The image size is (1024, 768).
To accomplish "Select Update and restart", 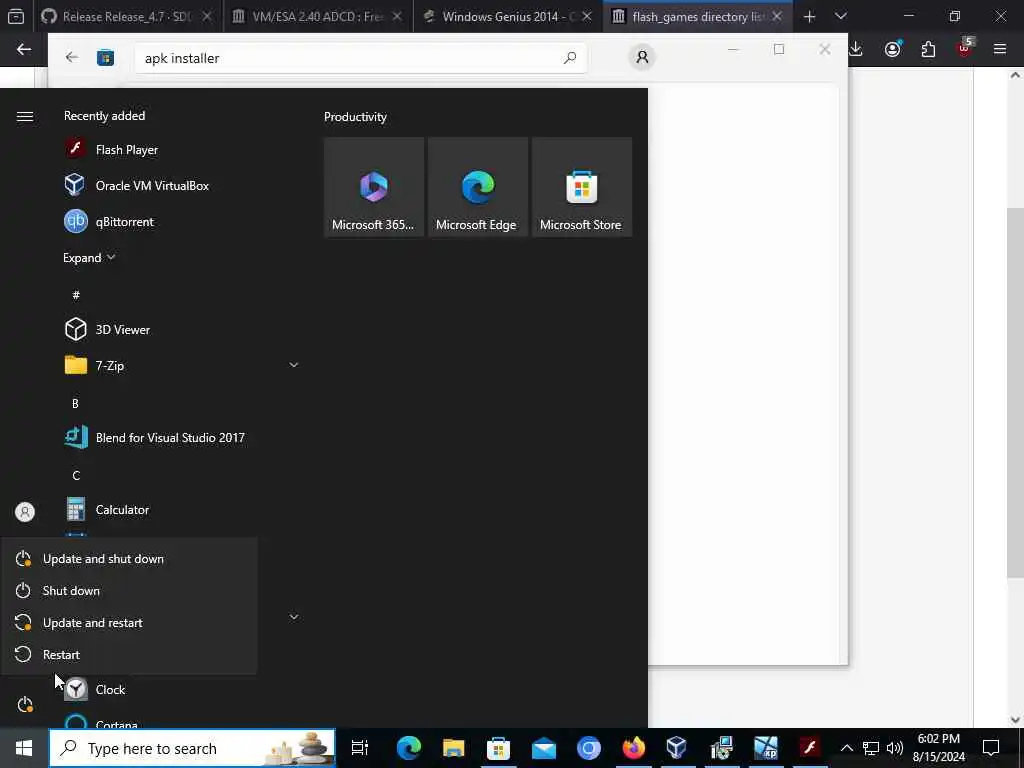I will point(129,622).
